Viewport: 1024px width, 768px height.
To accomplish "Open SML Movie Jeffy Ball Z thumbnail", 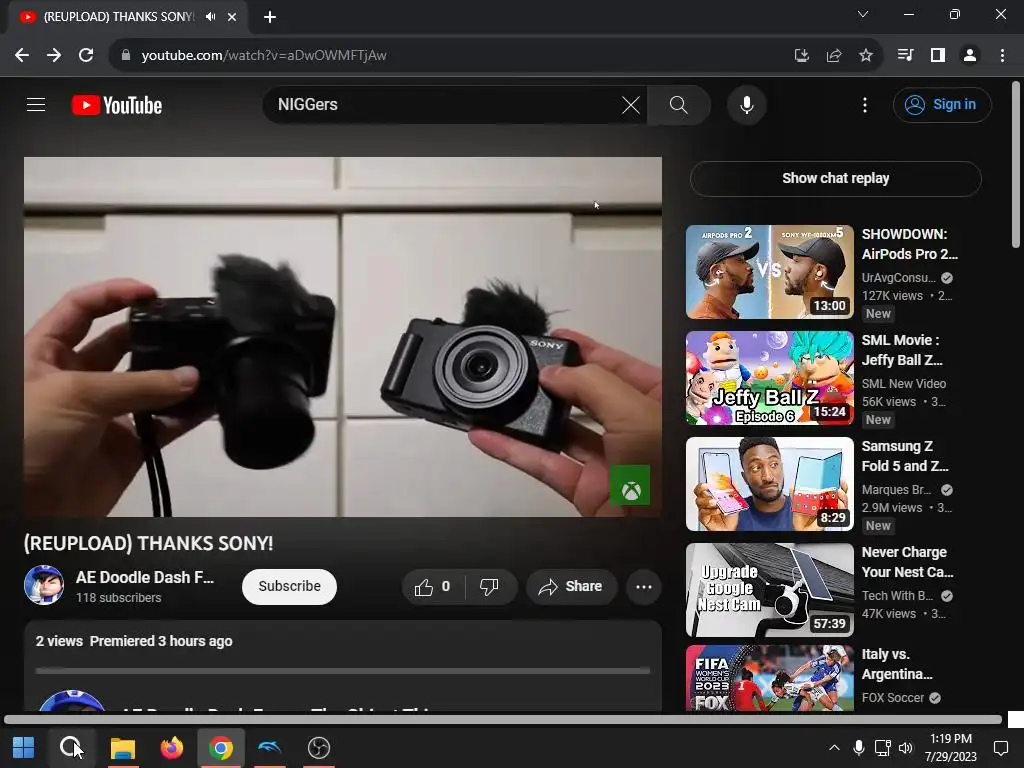I will click(769, 377).
